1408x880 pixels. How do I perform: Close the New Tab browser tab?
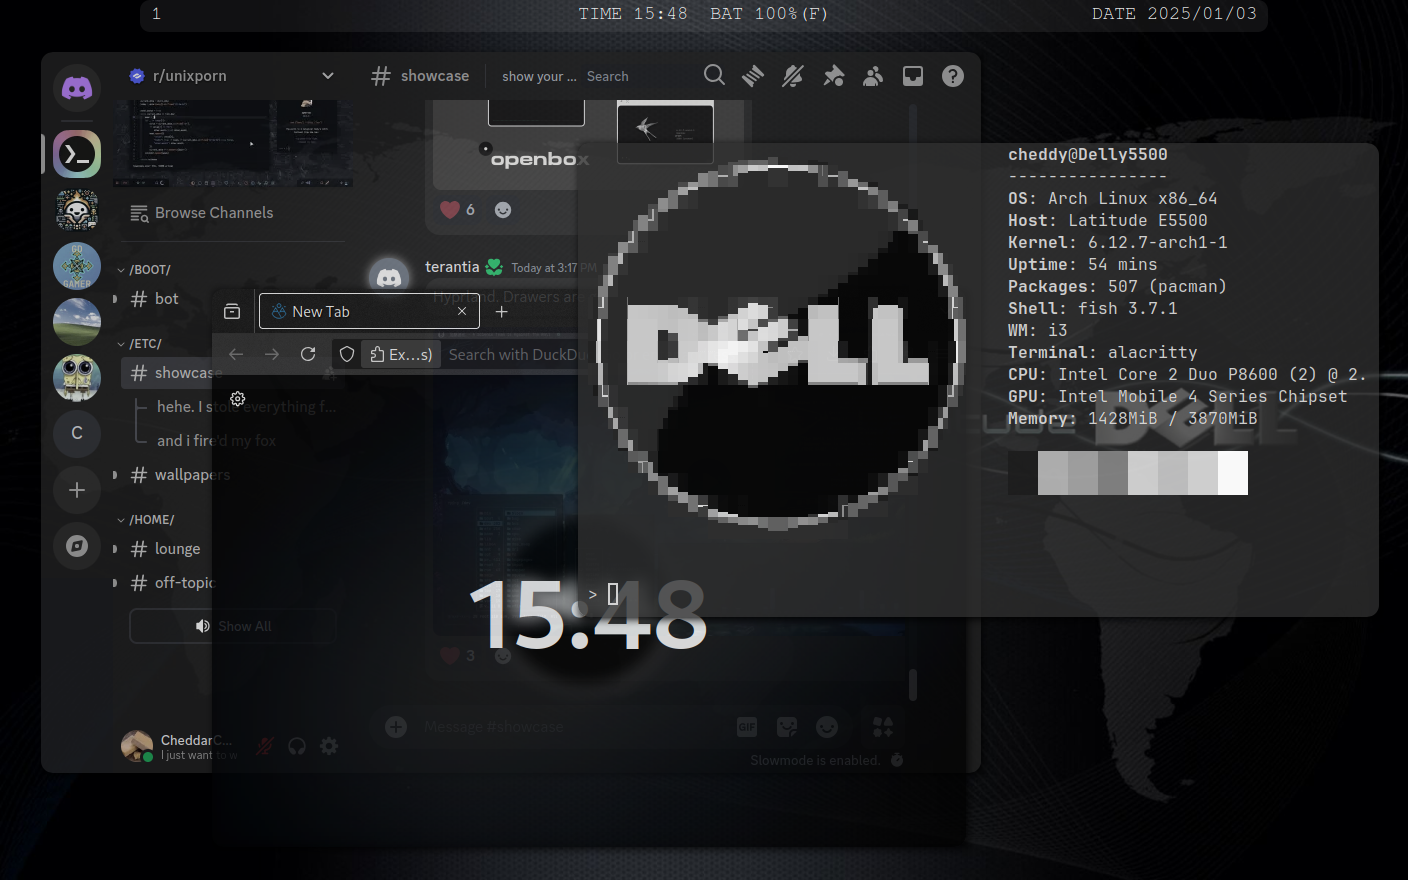462,311
